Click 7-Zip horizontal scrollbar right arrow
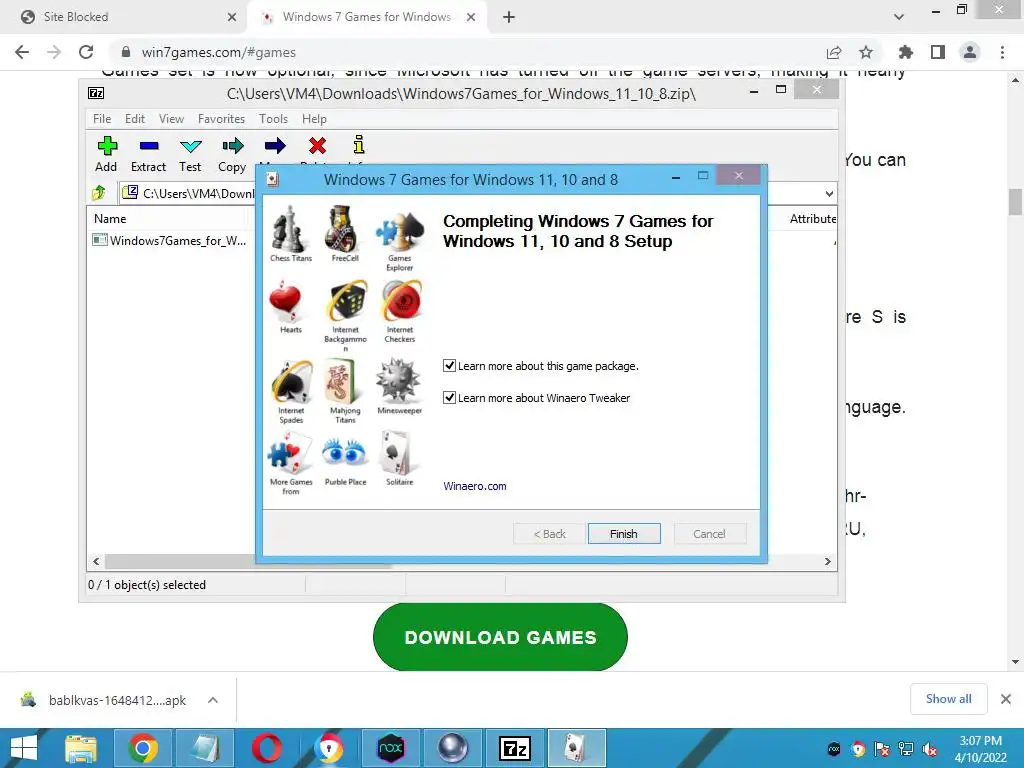 click(x=828, y=562)
